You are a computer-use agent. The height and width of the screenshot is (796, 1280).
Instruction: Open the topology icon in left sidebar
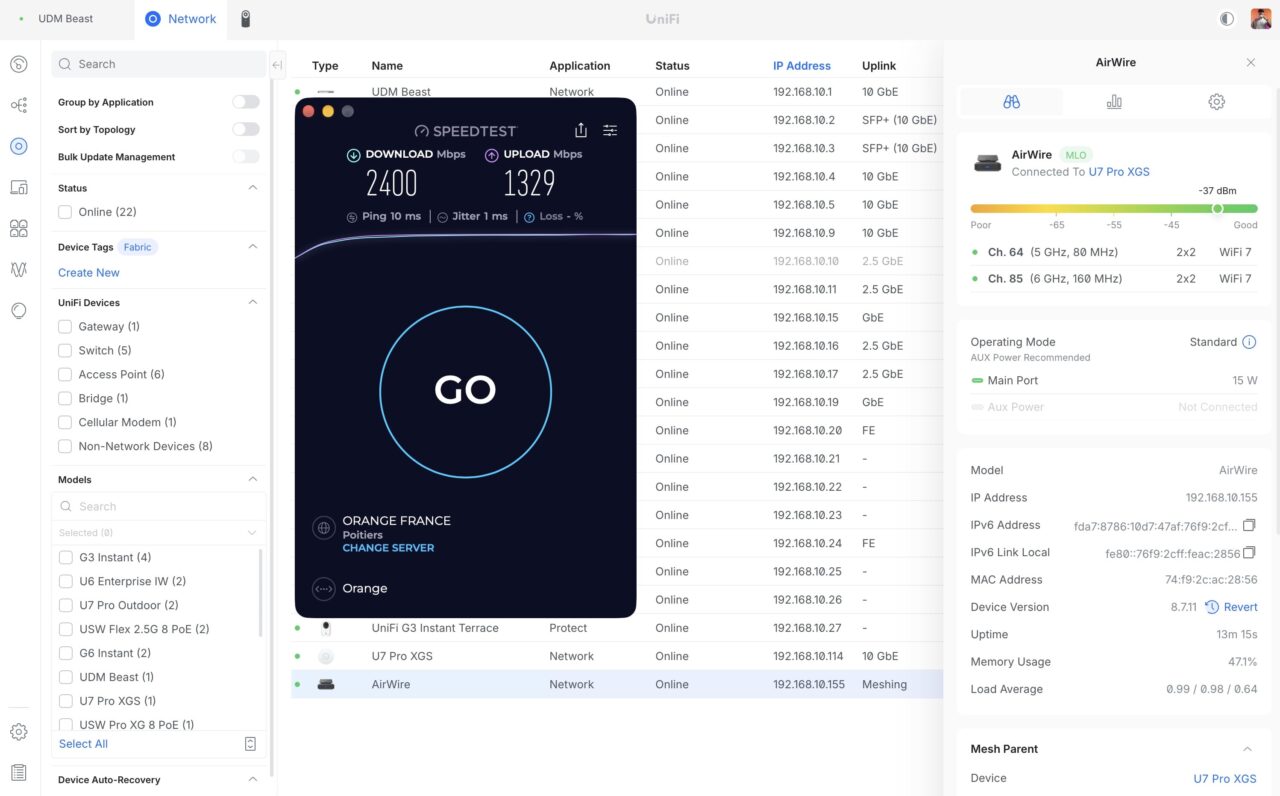[19, 105]
